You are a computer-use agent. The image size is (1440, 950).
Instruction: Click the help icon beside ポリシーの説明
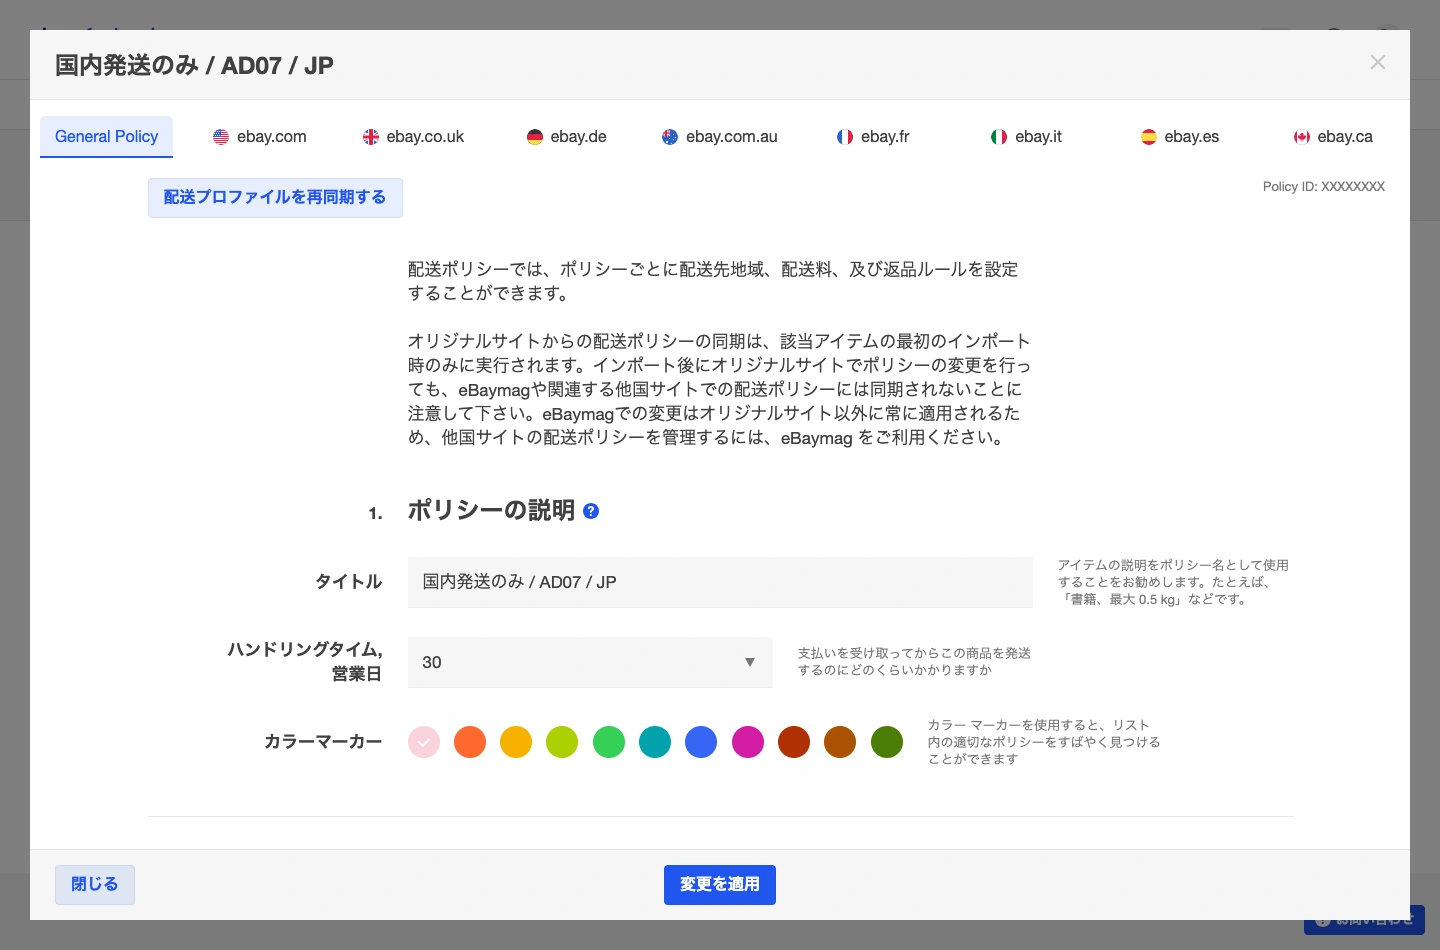(591, 511)
